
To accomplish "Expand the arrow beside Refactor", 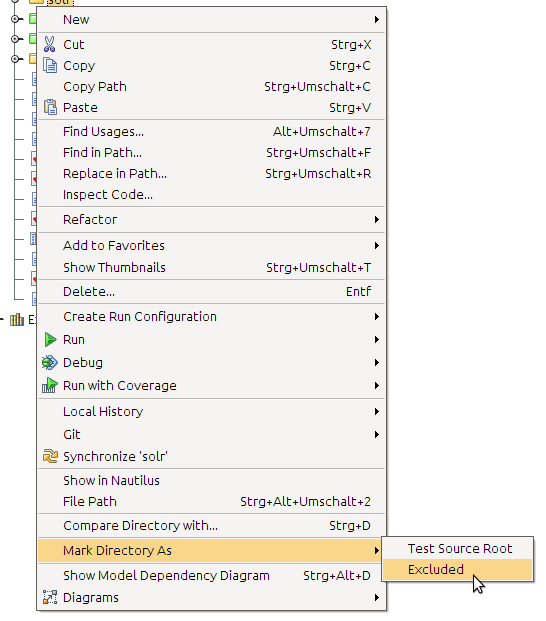I will pyautogui.click(x=377, y=219).
